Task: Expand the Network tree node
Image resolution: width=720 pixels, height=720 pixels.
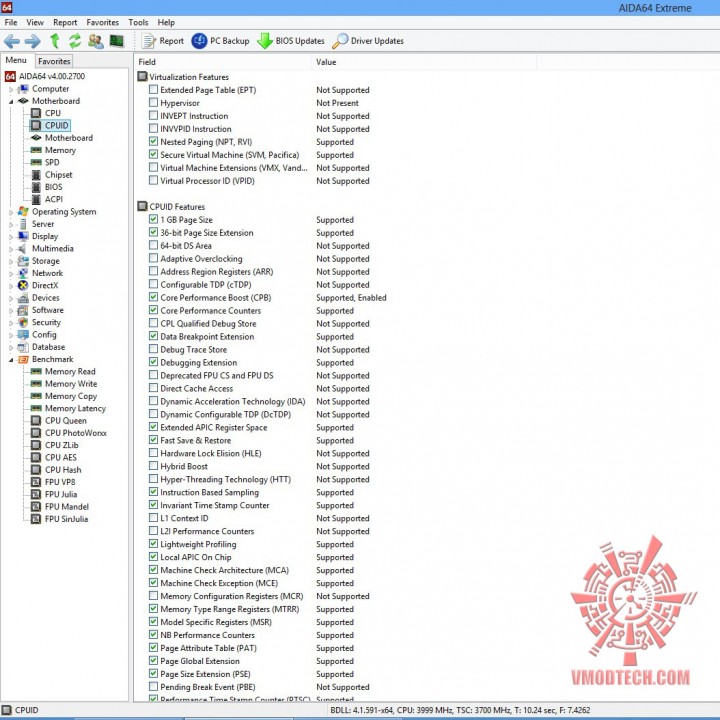Action: (x=11, y=274)
